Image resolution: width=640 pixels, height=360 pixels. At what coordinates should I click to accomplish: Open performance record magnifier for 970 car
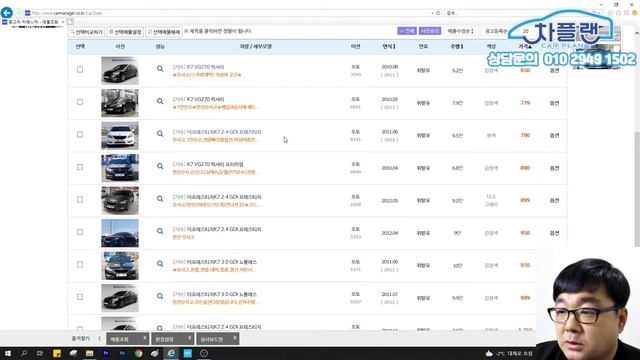point(160,264)
